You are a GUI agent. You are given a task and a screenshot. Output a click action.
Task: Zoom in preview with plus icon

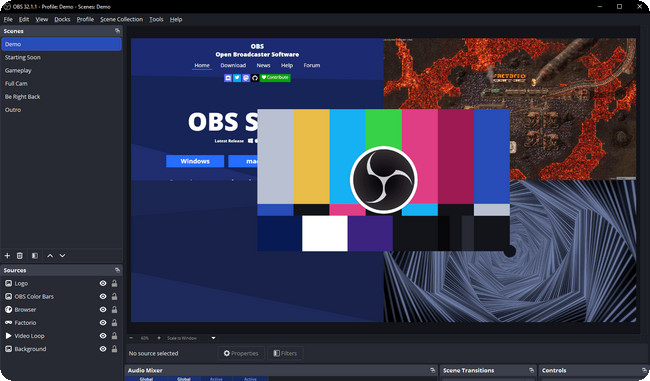(x=158, y=338)
